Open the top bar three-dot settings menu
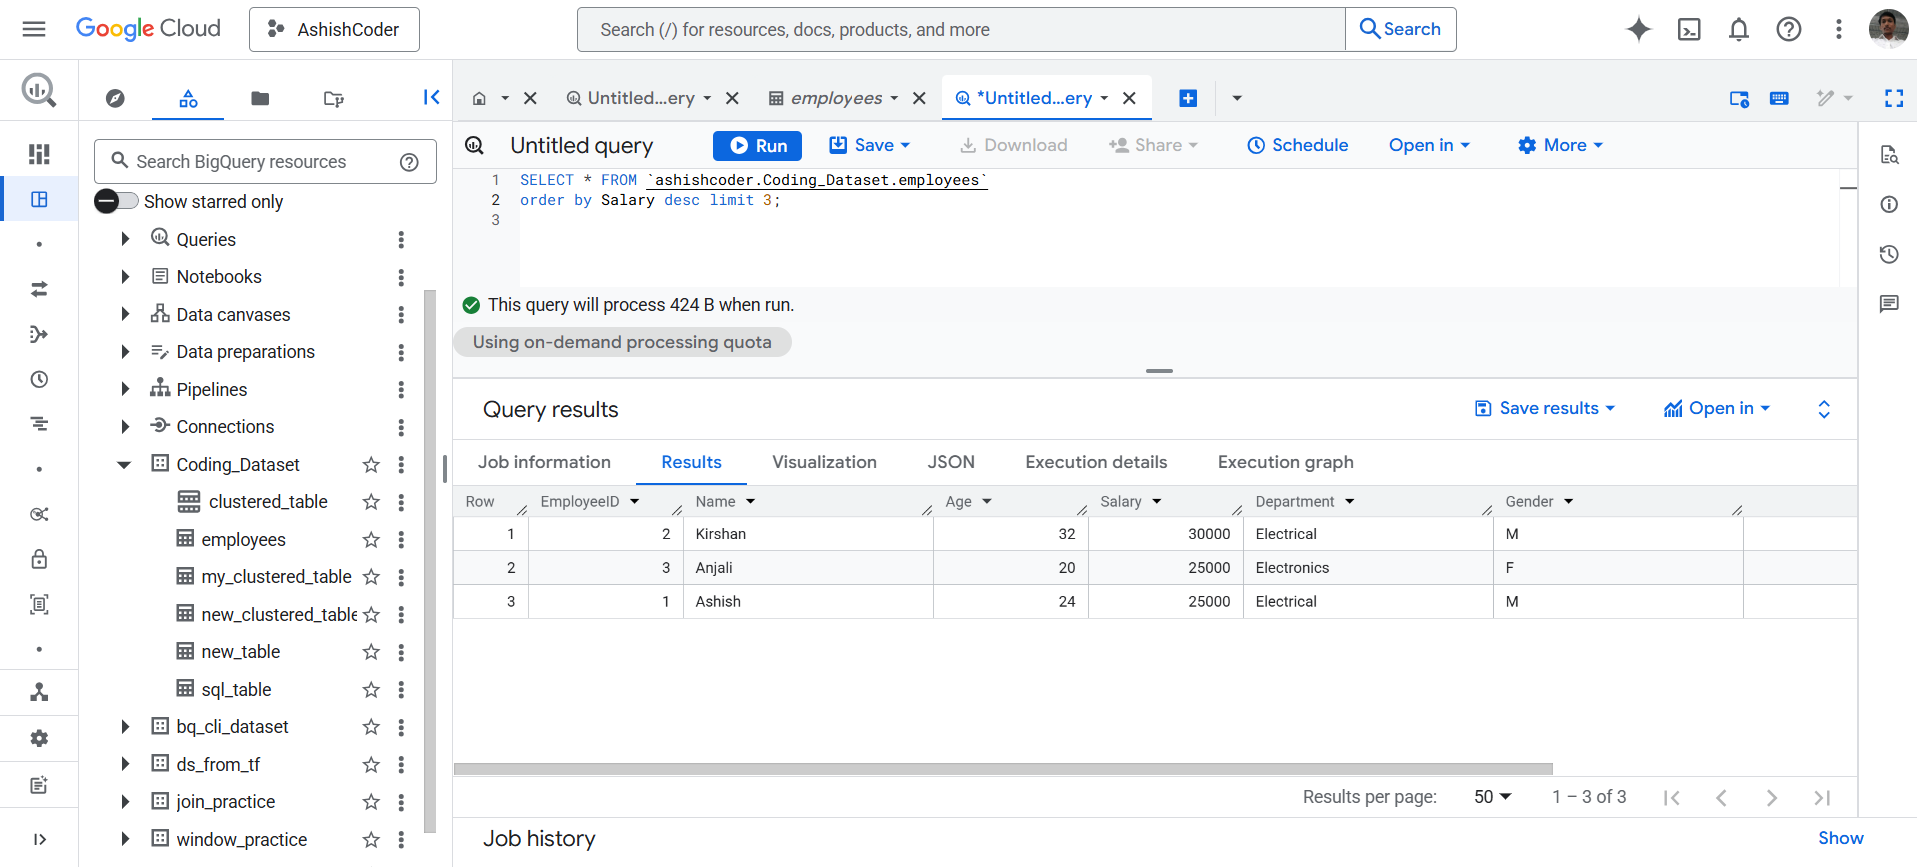The width and height of the screenshot is (1917, 867). (x=1838, y=29)
